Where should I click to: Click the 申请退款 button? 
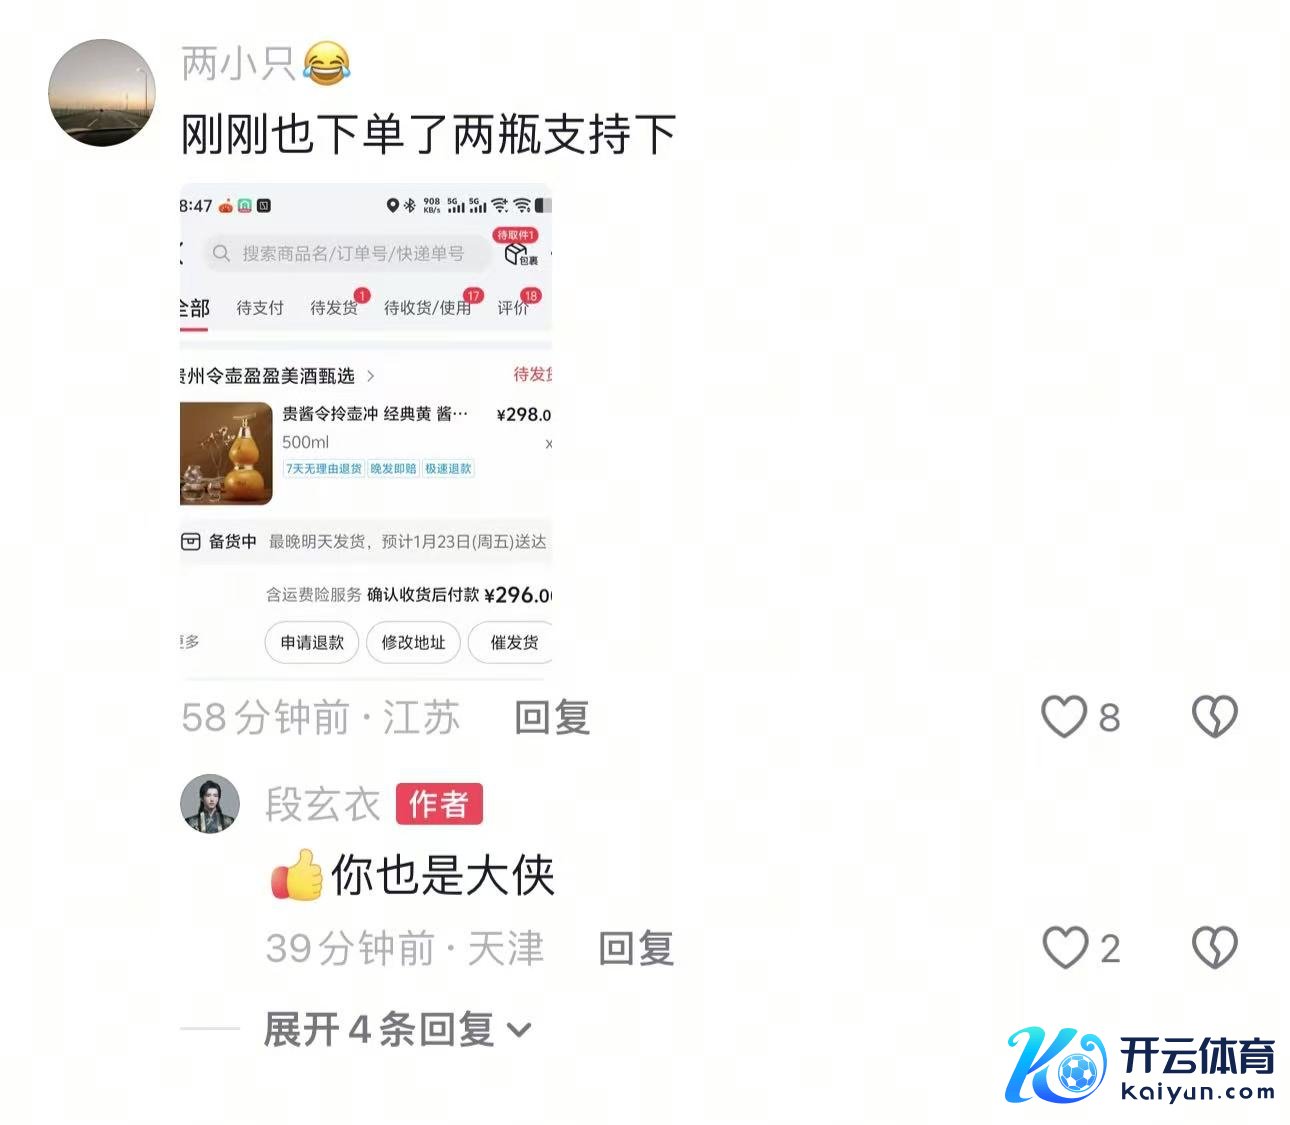(x=312, y=642)
